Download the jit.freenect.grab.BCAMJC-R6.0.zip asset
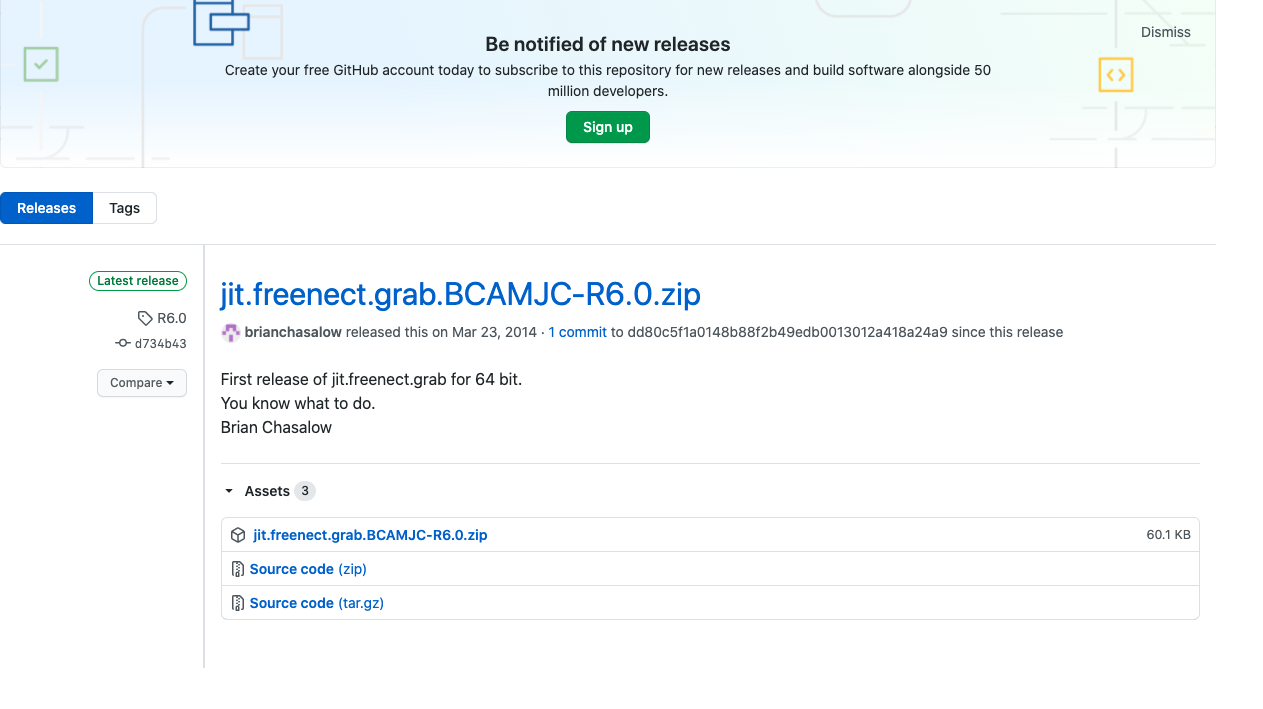This screenshot has height=709, width=1263. click(370, 535)
